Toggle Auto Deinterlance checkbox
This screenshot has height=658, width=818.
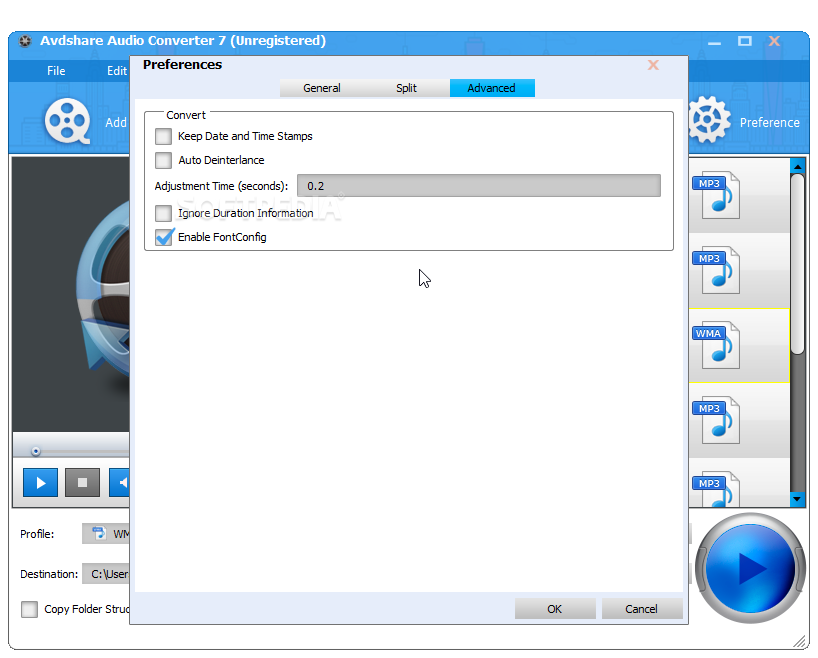(x=163, y=160)
